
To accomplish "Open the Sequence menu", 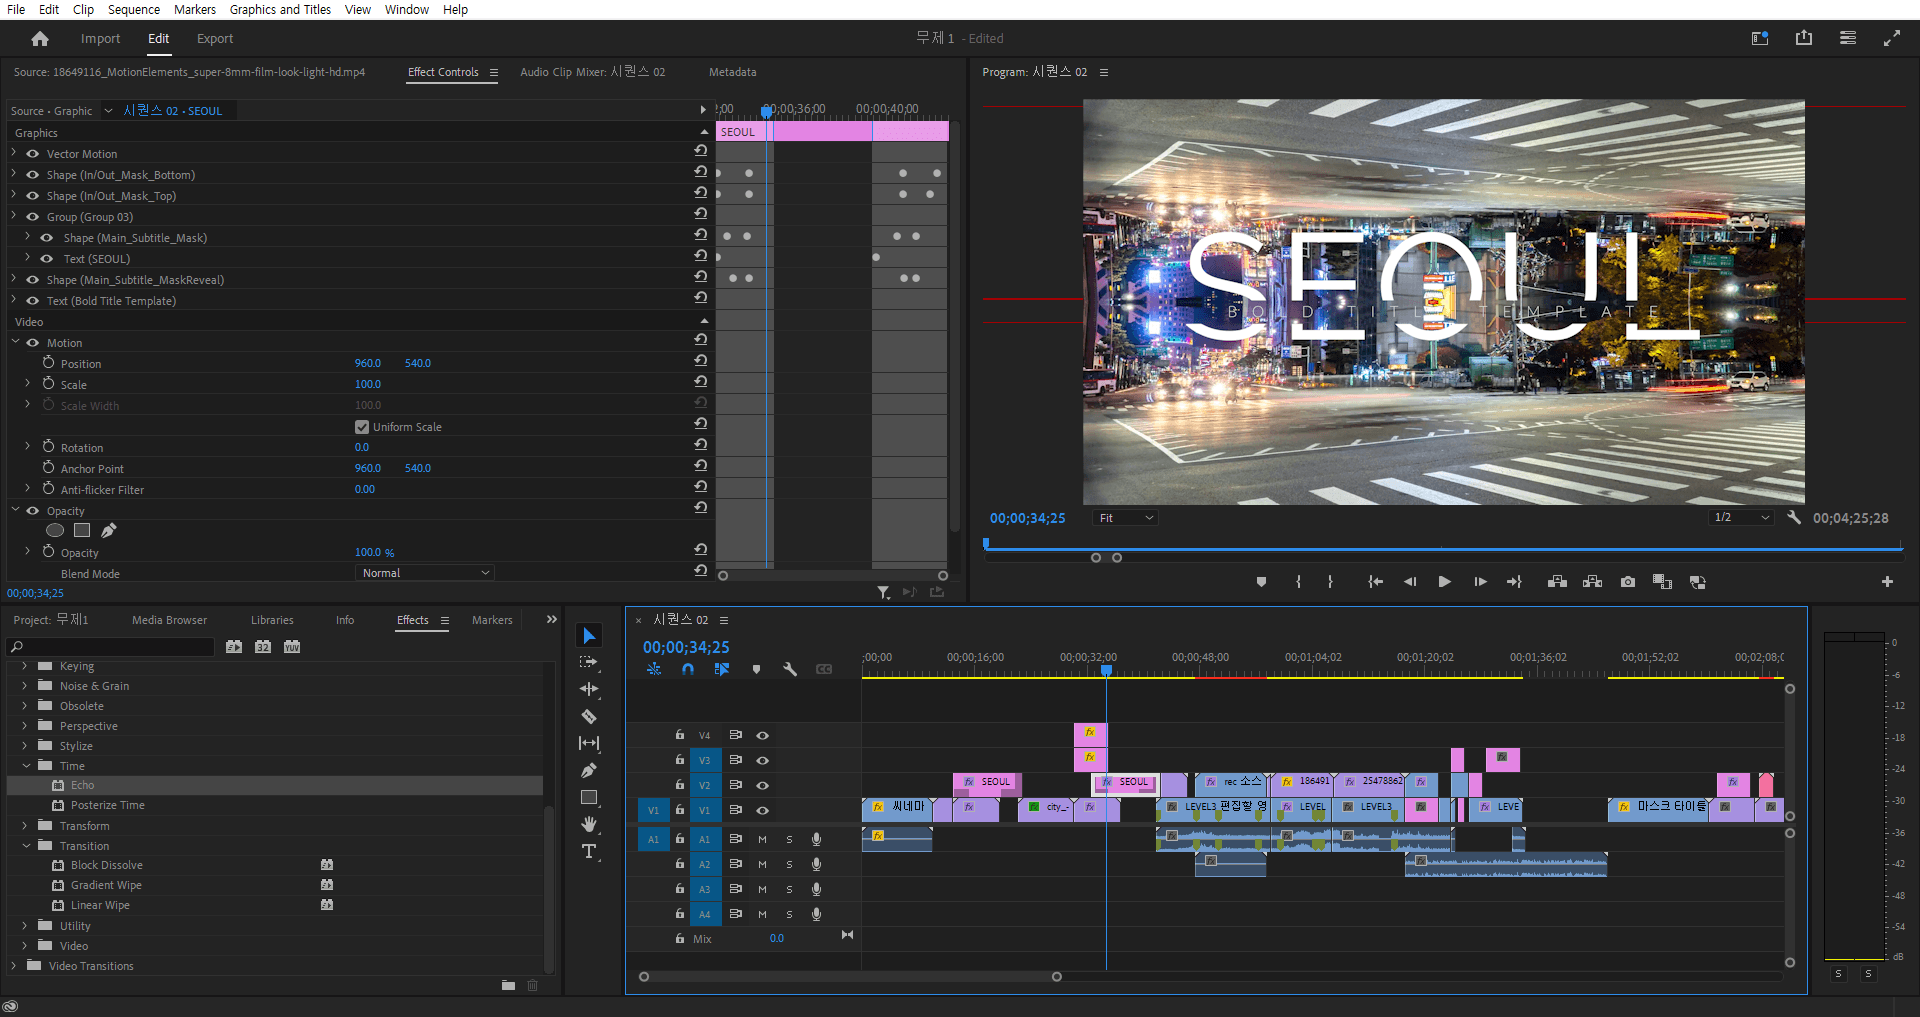I will (x=133, y=10).
